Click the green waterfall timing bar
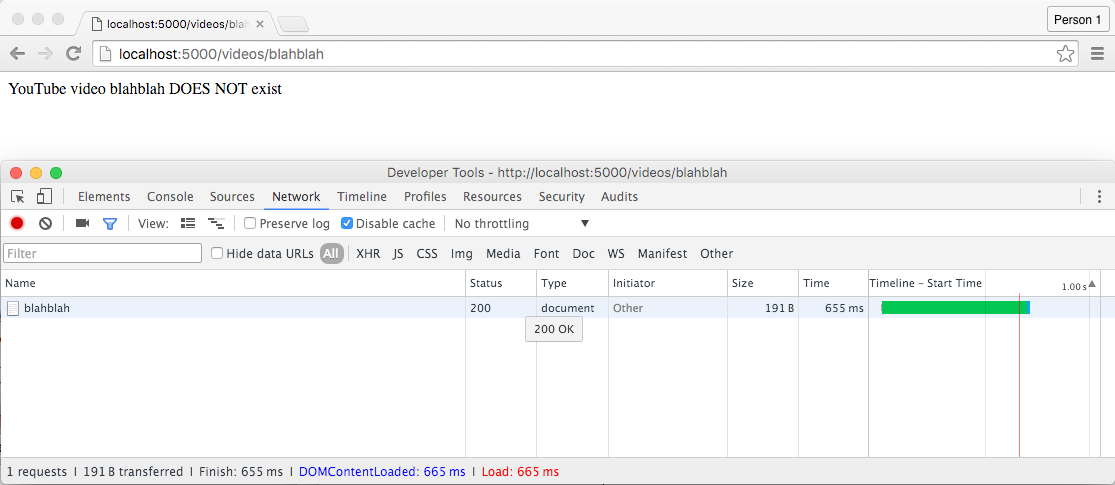 pos(955,308)
